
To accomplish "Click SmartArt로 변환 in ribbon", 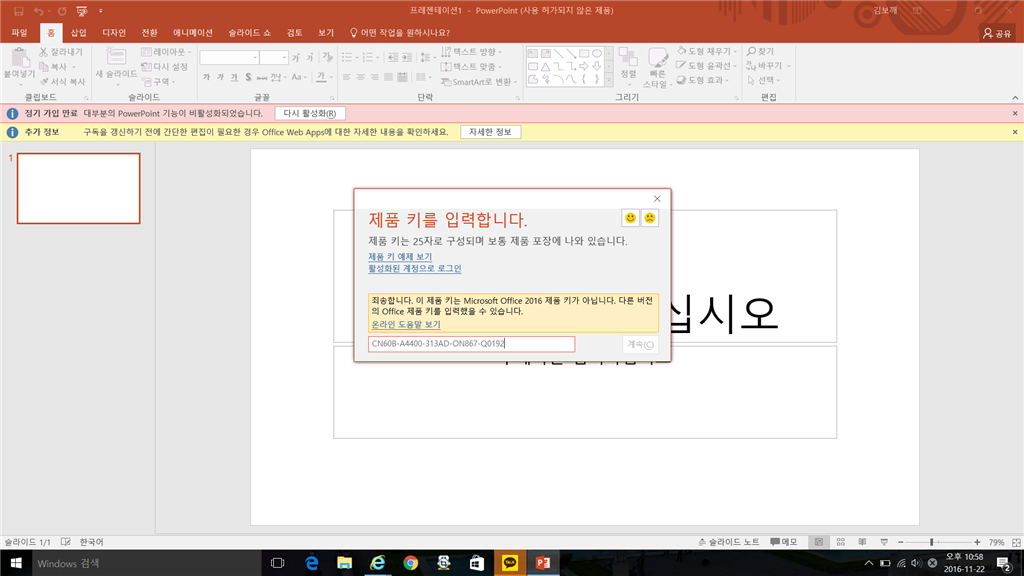I will coord(479,82).
